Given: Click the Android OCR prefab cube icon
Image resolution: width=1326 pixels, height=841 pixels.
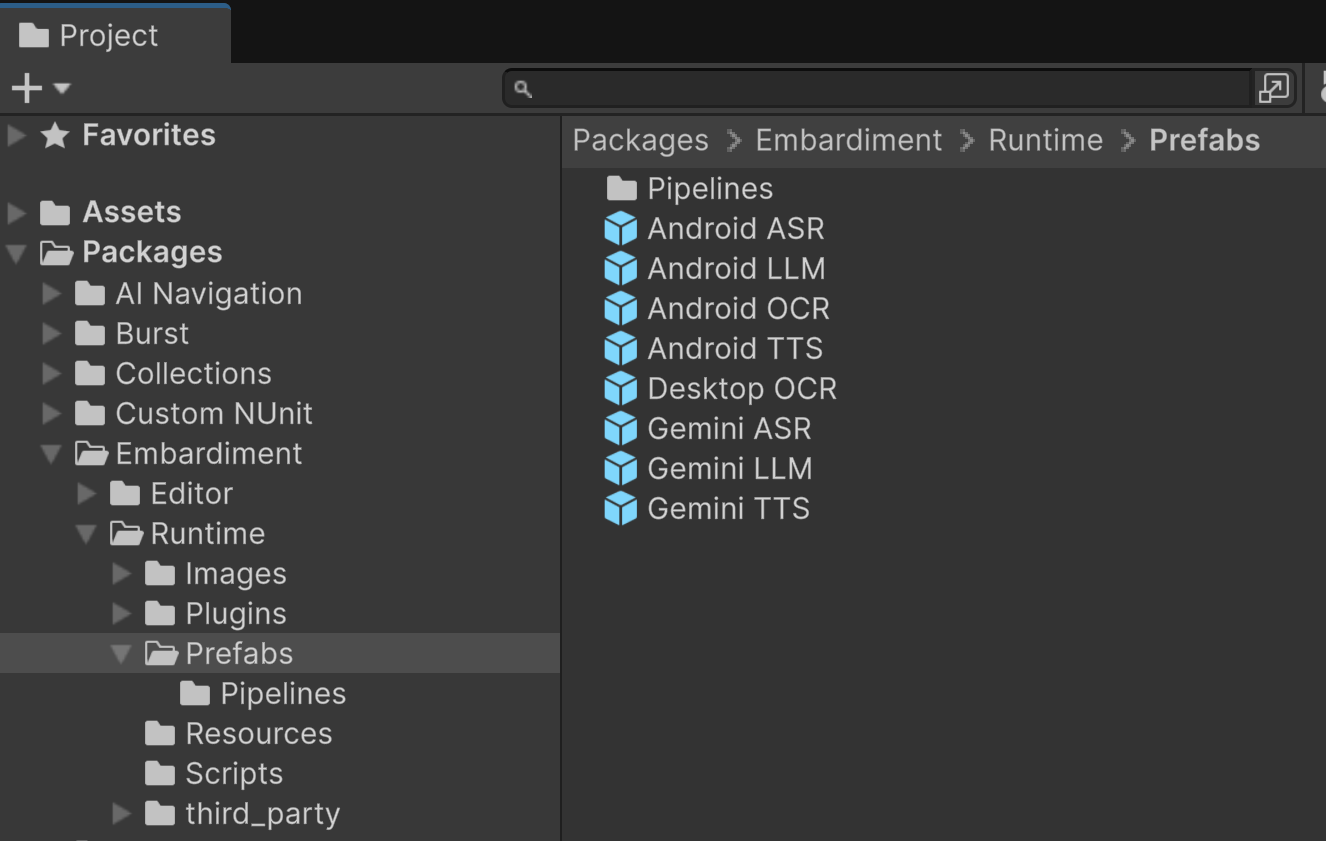Looking at the screenshot, I should click(x=621, y=309).
